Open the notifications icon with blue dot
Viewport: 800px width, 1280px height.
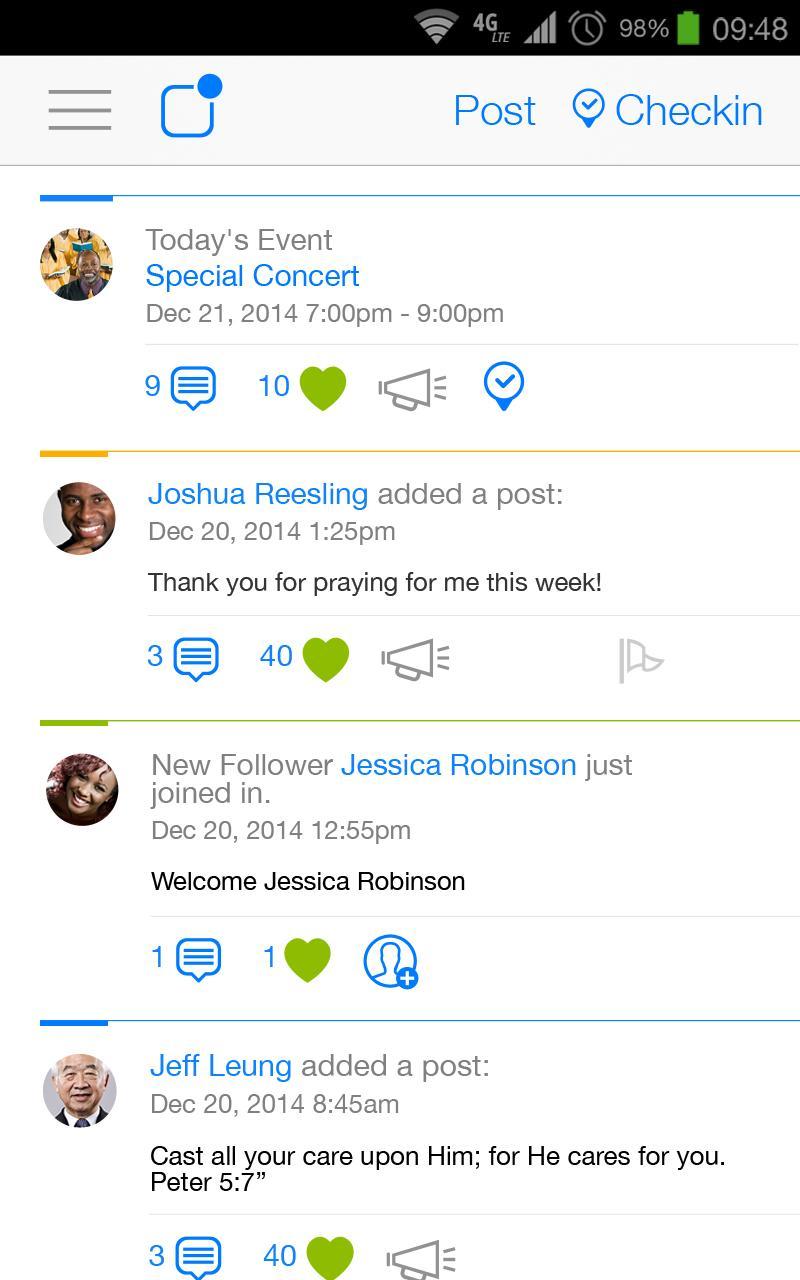tap(189, 108)
